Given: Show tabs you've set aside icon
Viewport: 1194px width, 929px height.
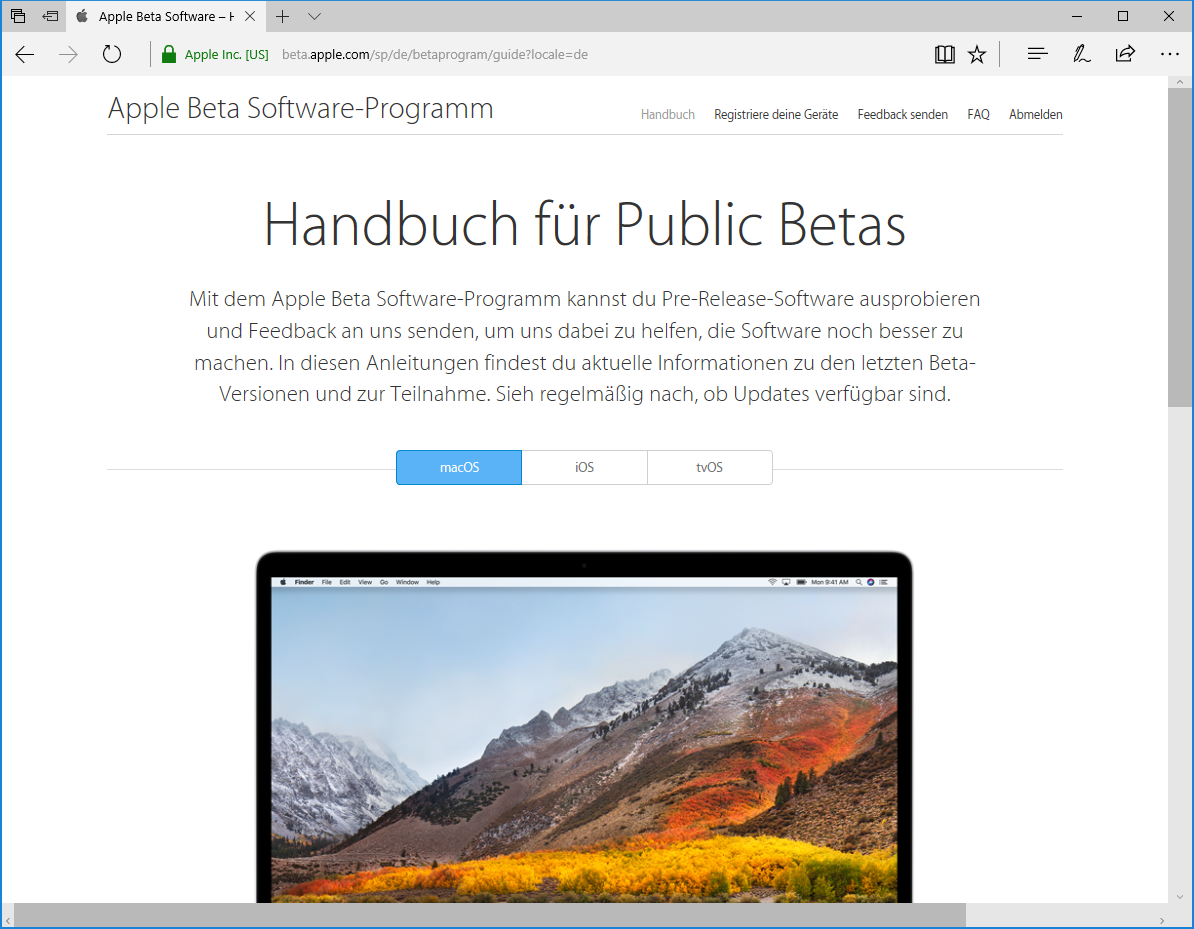Looking at the screenshot, I should (x=18, y=17).
